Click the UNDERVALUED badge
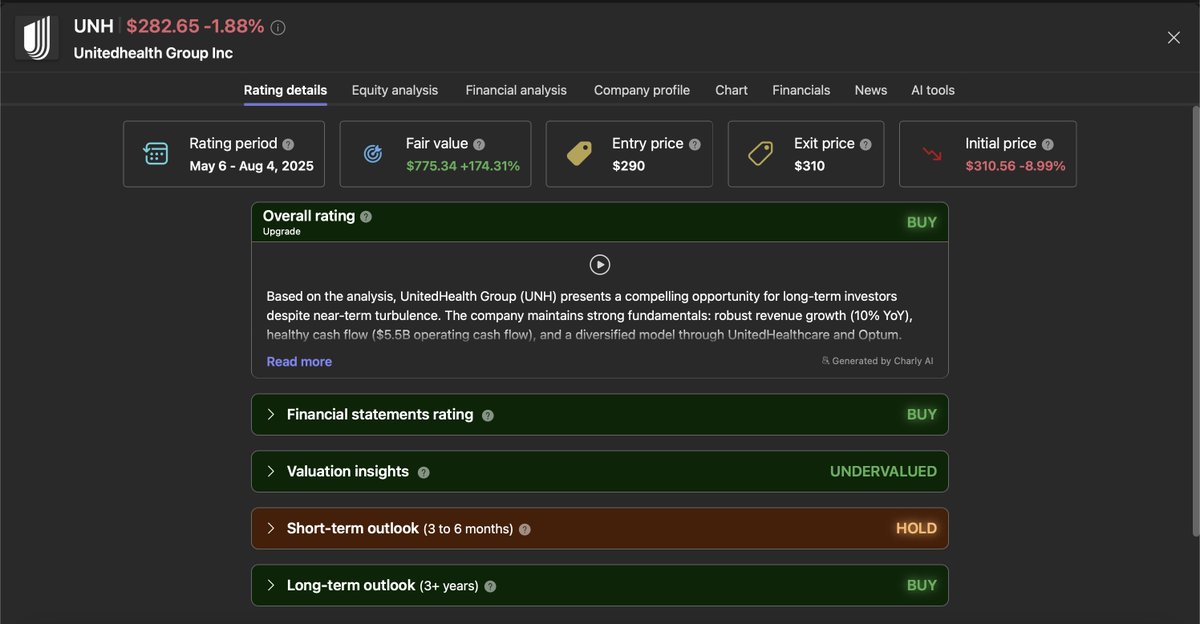This screenshot has height=624, width=1200. point(883,471)
